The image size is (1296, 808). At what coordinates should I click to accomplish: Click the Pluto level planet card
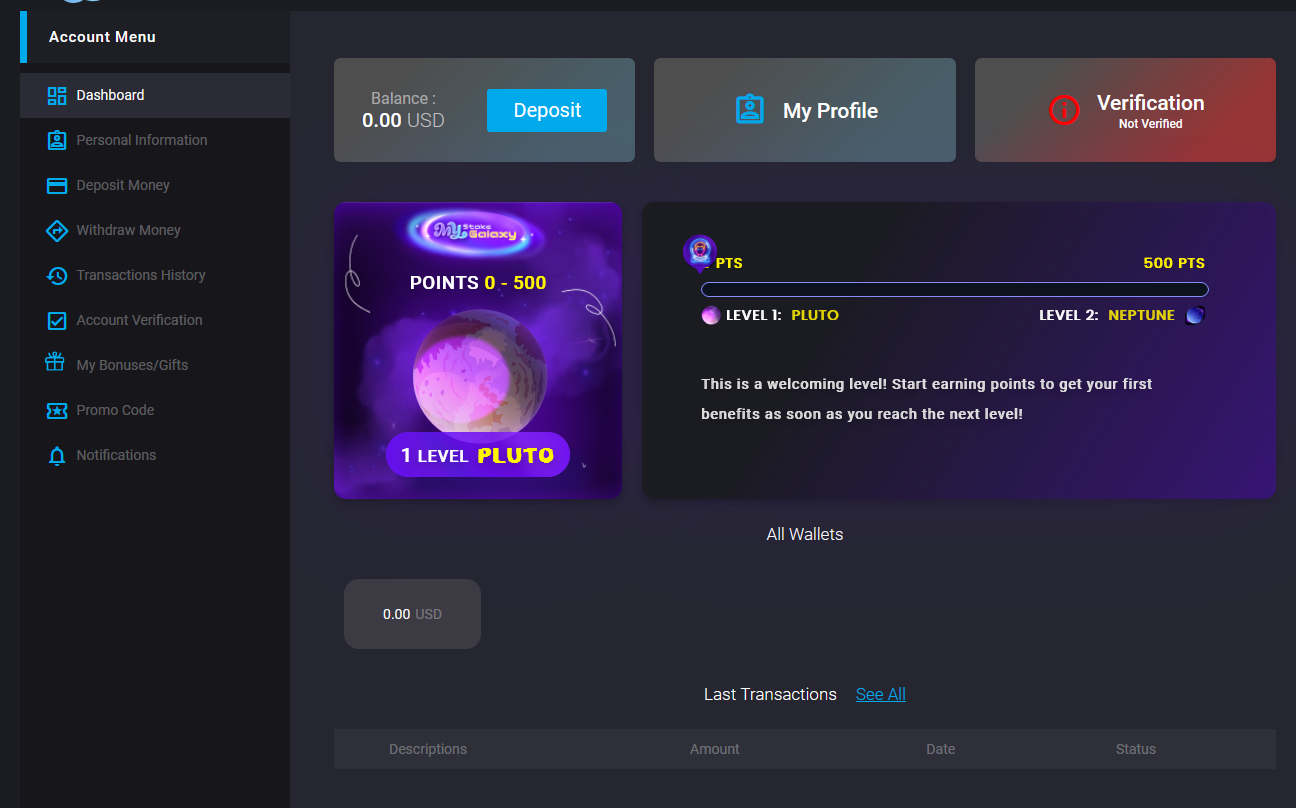point(478,350)
